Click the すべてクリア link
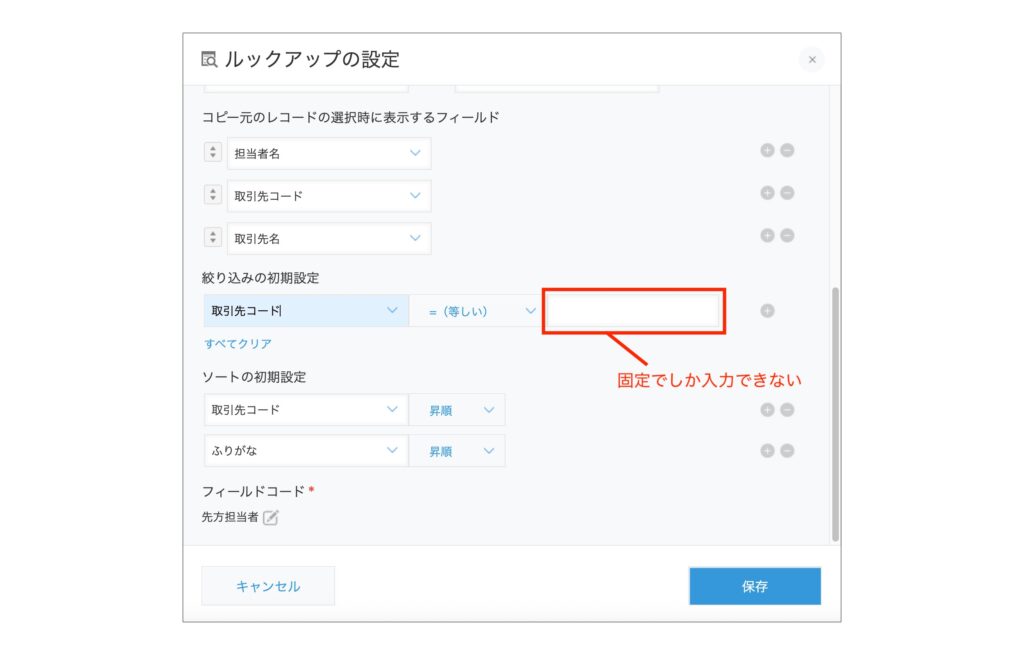1024x655 pixels. click(x=238, y=343)
